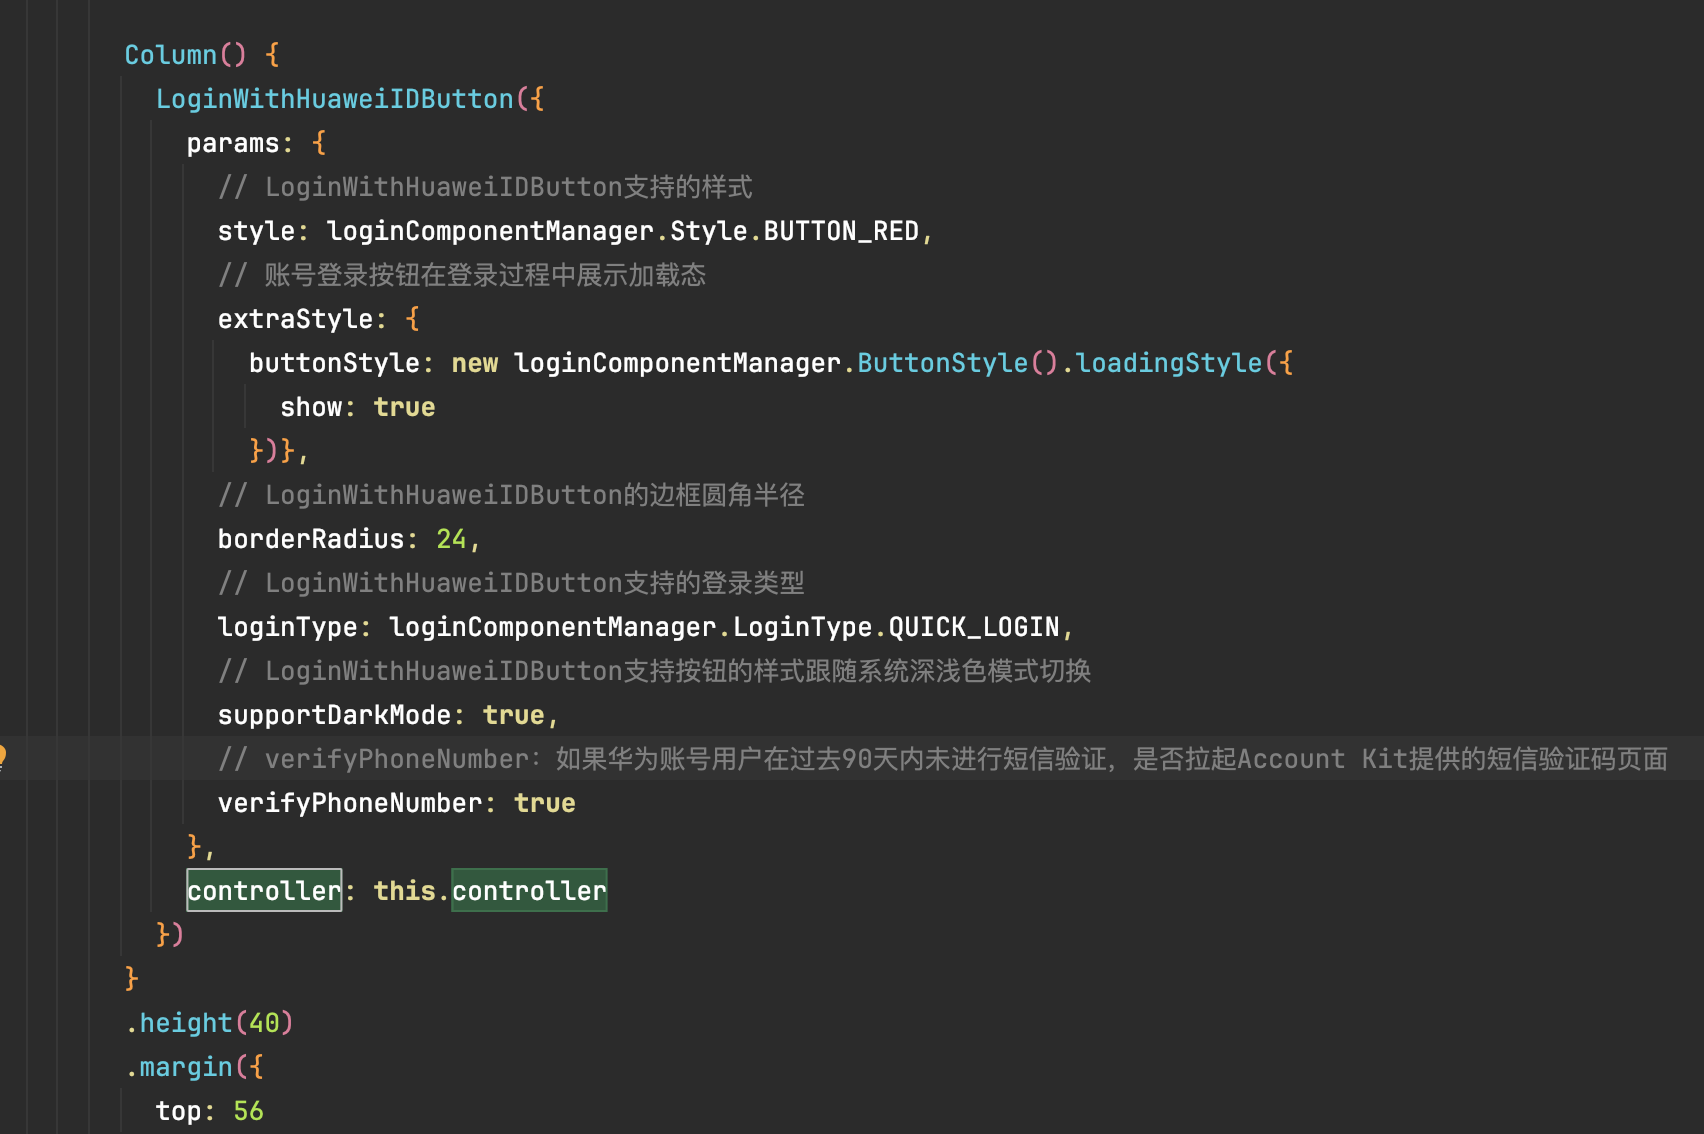Click verifyPhoneNumber property name

tap(350, 803)
